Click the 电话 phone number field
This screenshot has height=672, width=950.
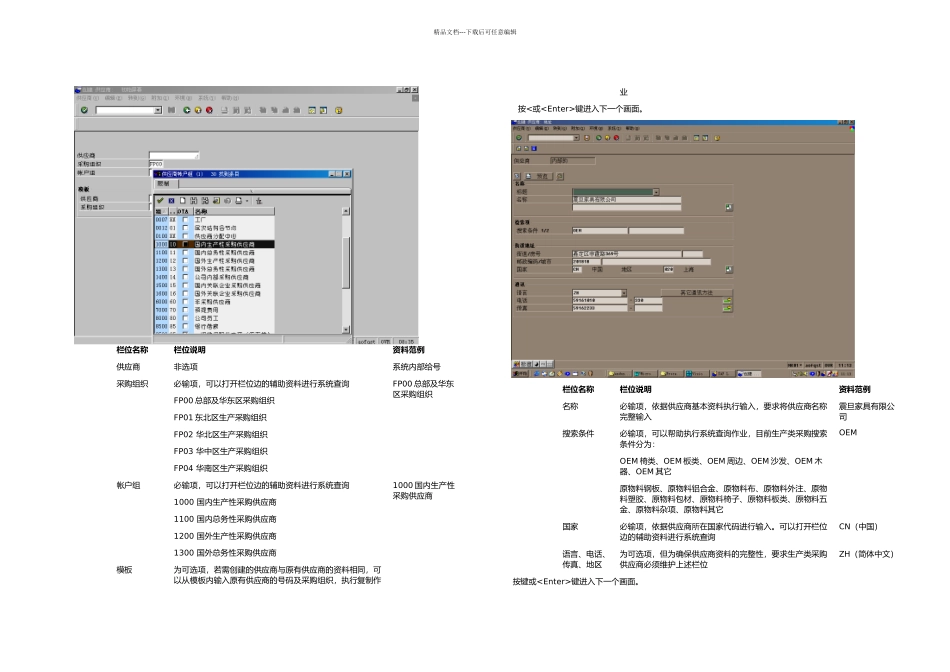[x=600, y=301]
